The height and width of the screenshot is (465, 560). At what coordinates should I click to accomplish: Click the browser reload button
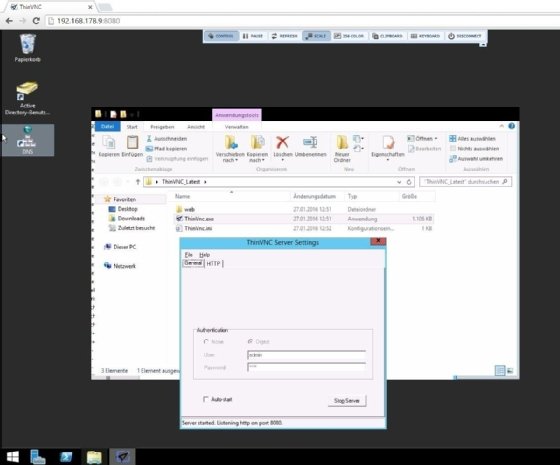36,21
